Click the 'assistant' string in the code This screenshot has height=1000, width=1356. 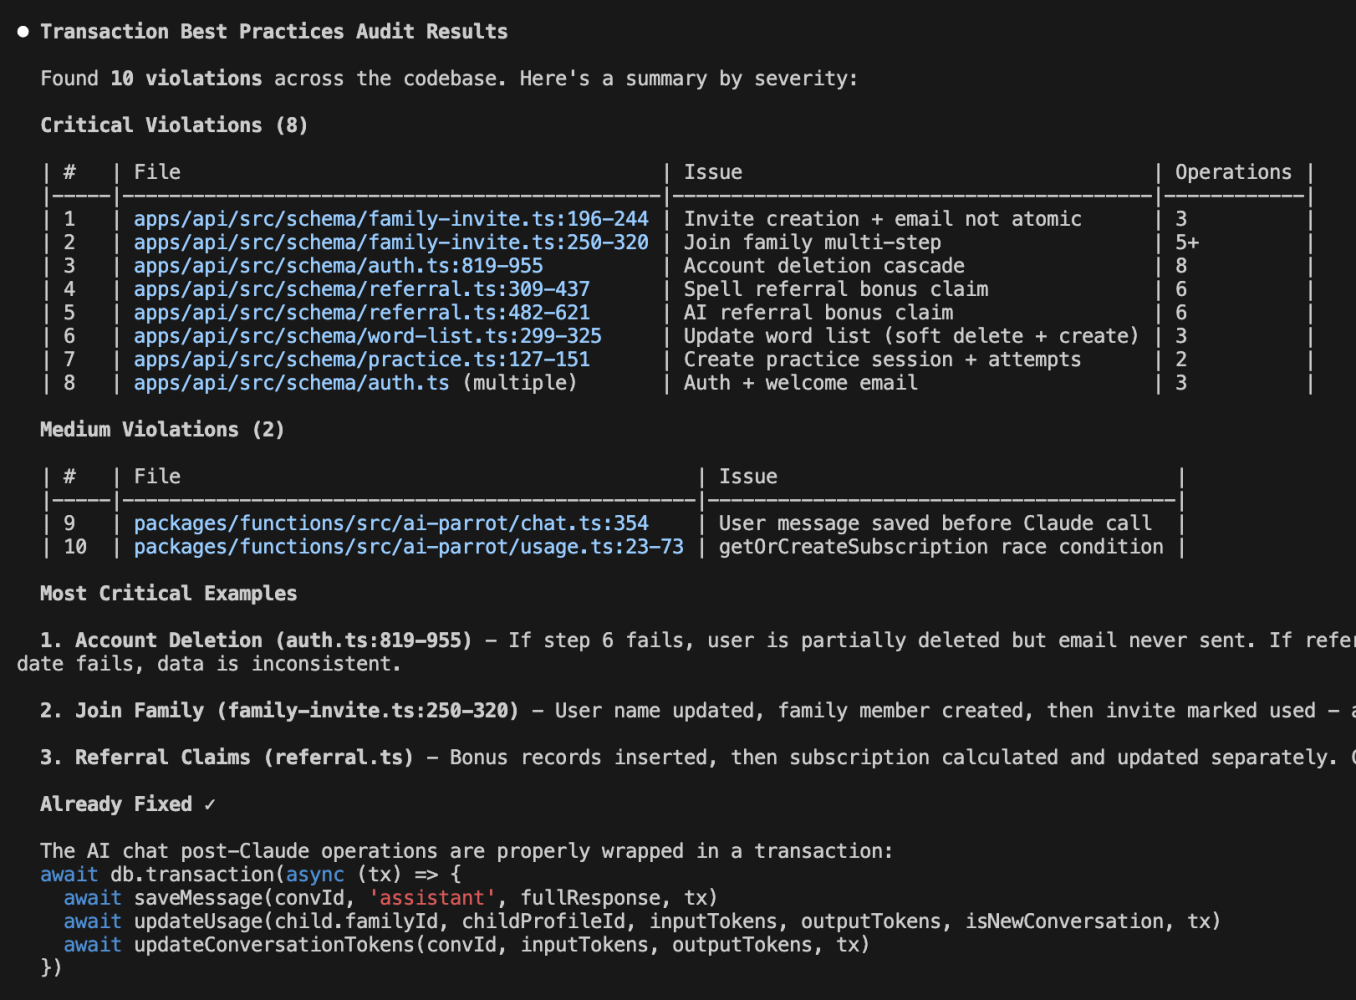tap(432, 898)
